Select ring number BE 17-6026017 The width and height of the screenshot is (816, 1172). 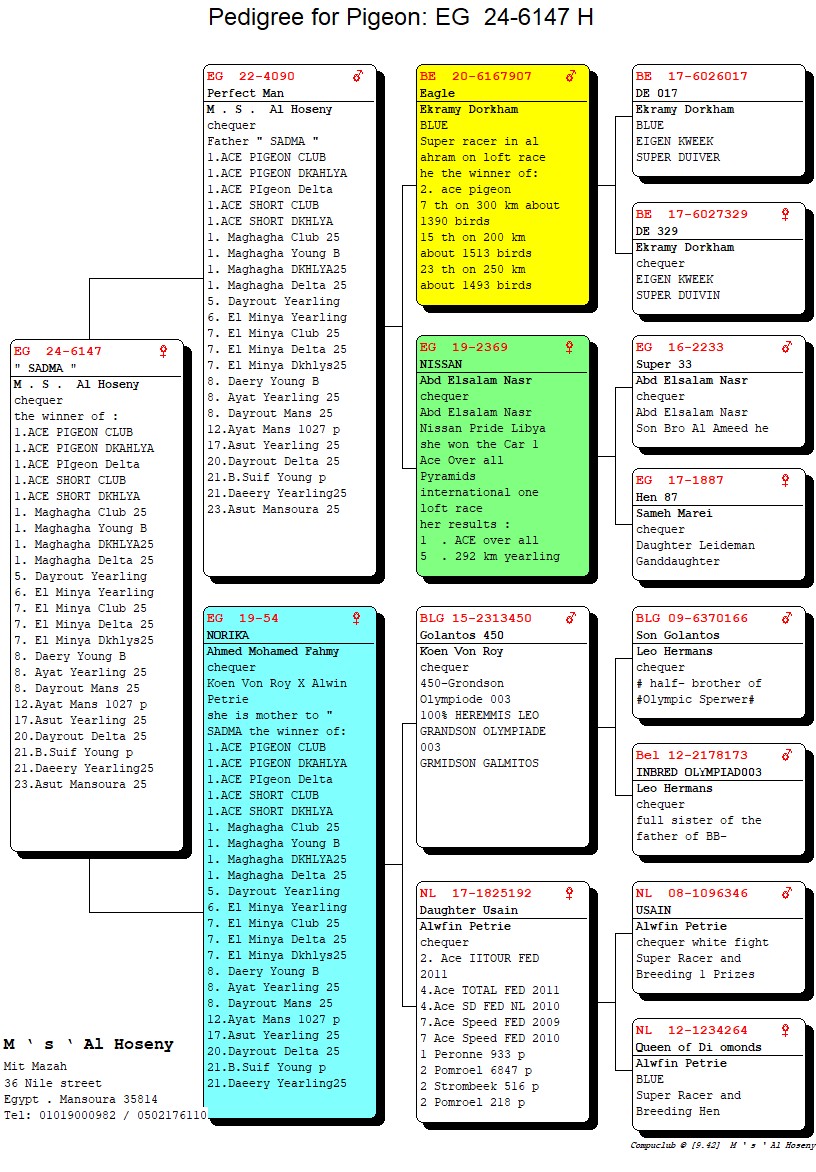pos(691,76)
